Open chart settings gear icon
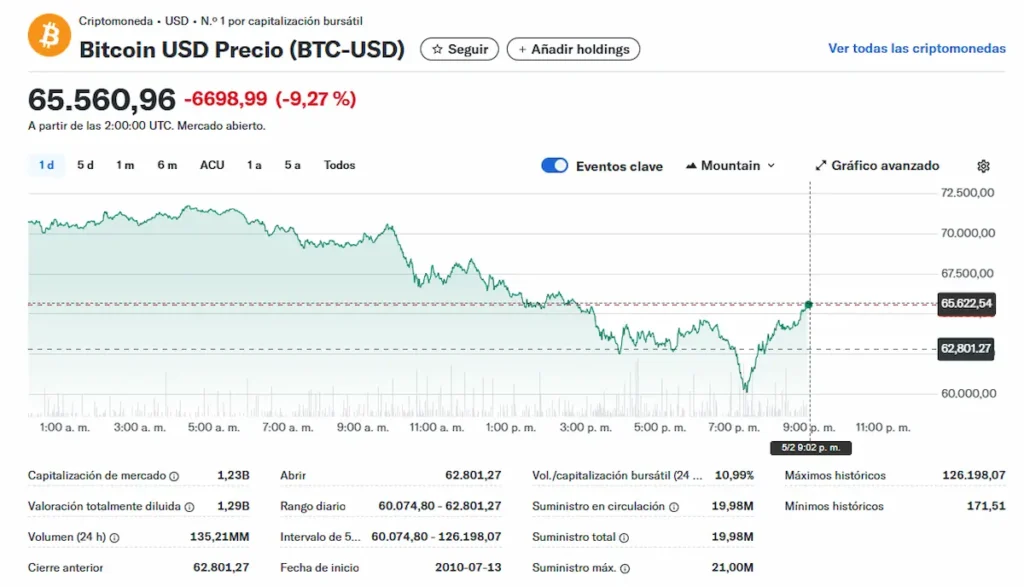 click(x=983, y=166)
